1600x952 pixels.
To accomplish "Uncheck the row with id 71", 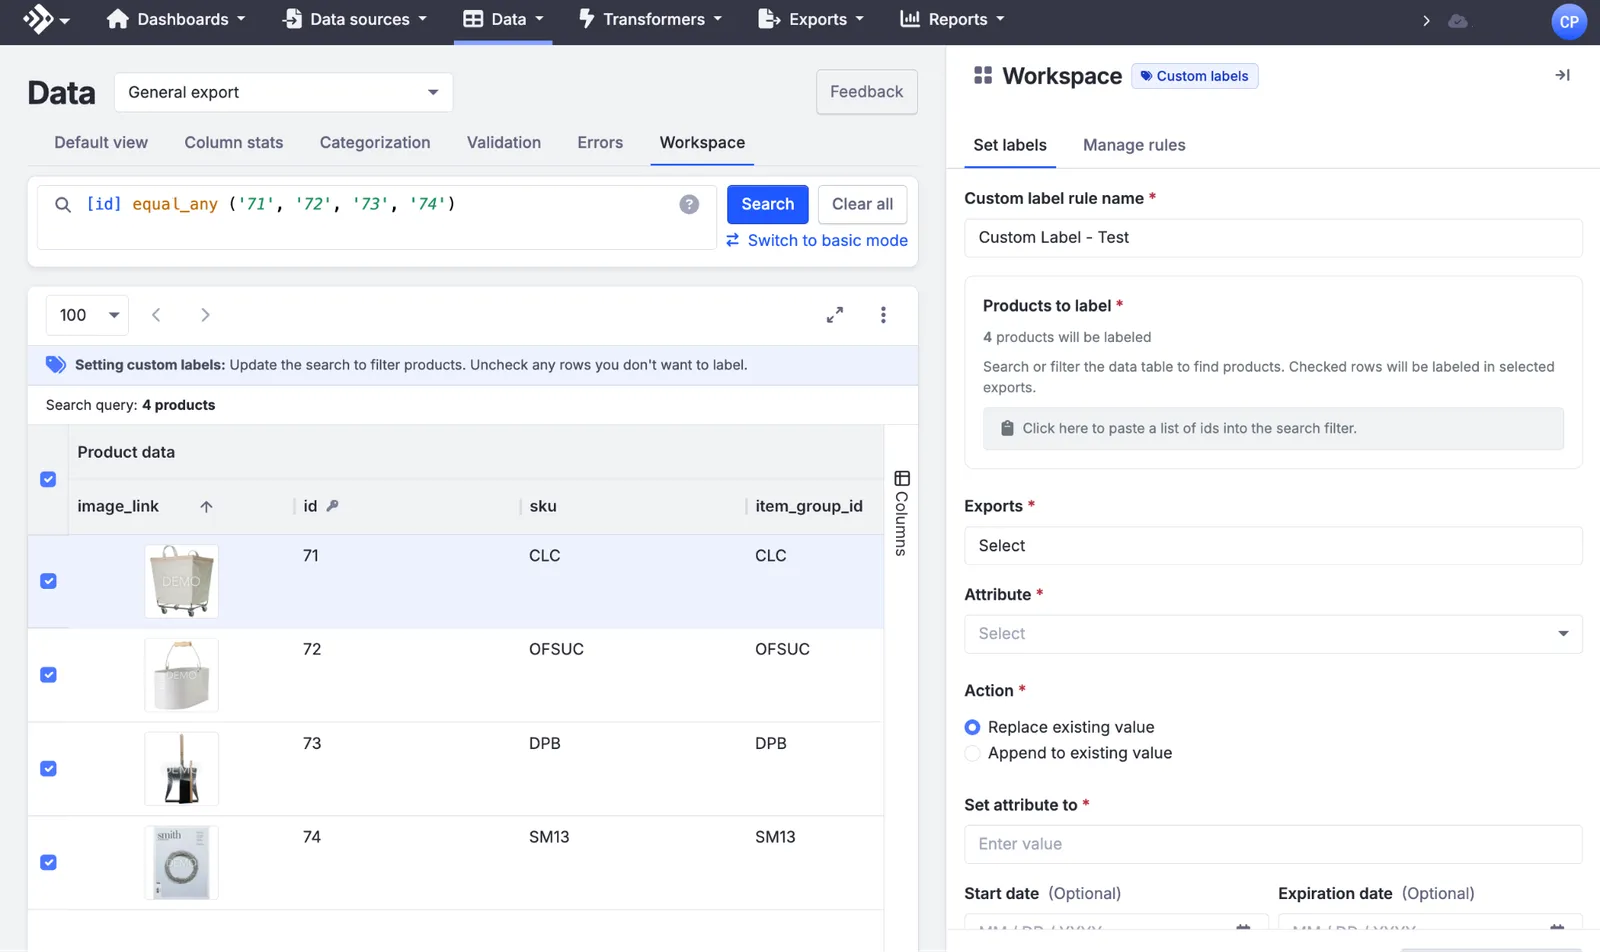I will click(48, 581).
